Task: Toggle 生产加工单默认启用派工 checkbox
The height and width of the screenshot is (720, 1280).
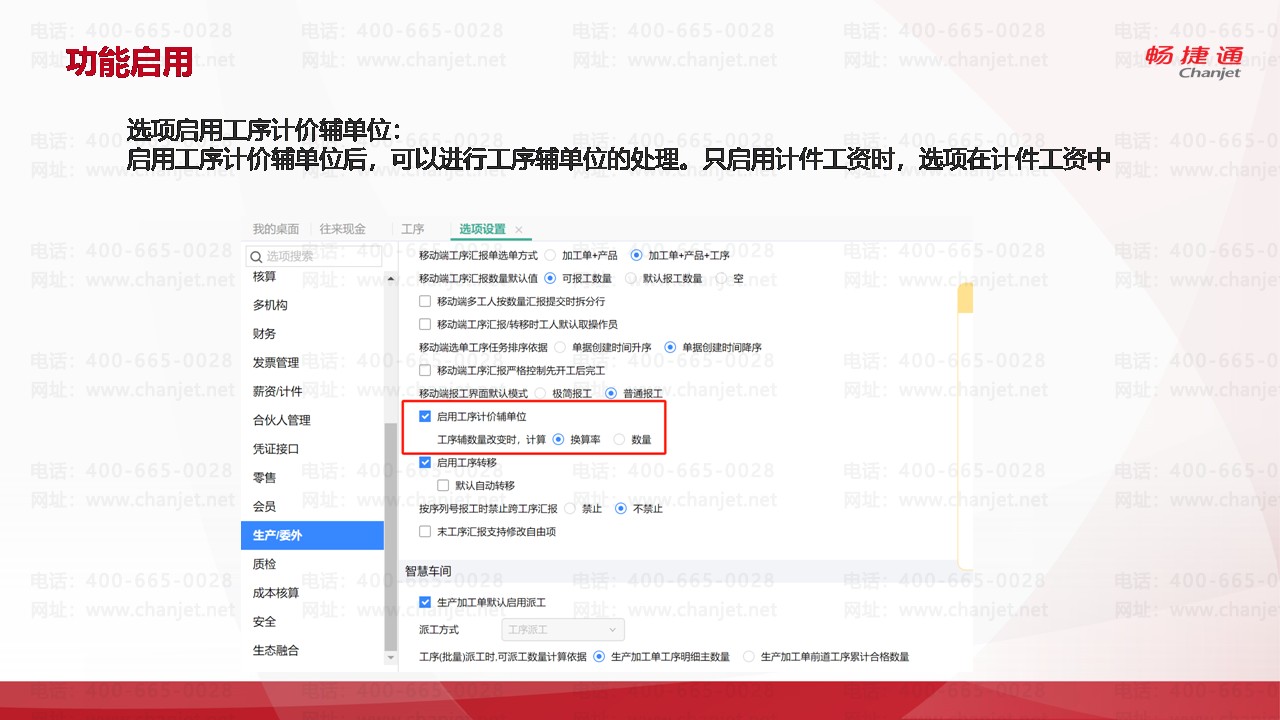Action: [x=425, y=602]
